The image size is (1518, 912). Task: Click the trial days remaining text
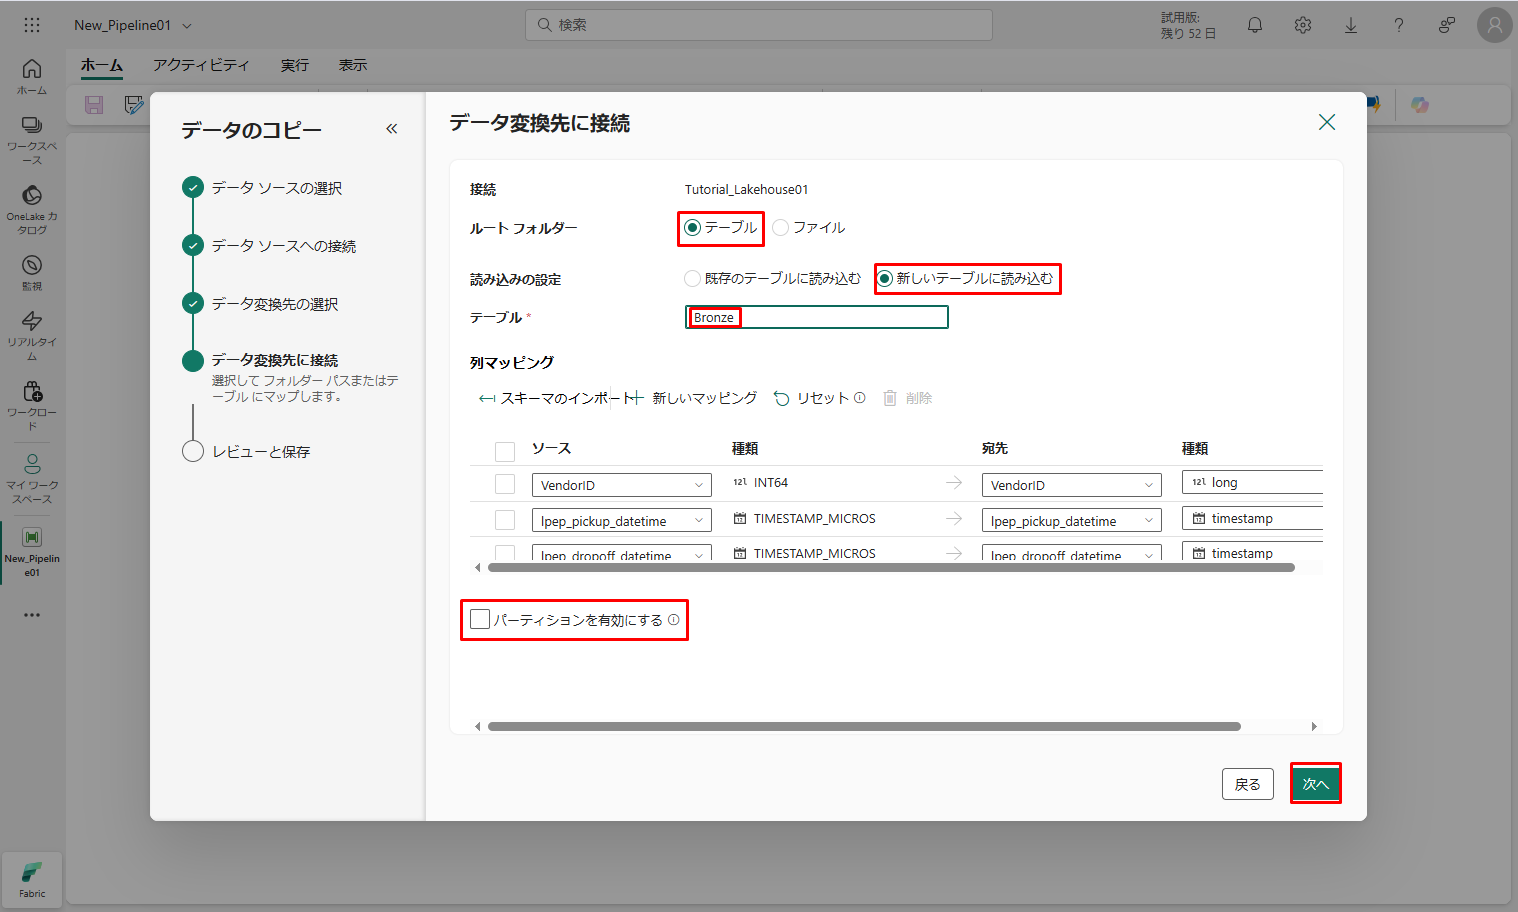point(1188,26)
